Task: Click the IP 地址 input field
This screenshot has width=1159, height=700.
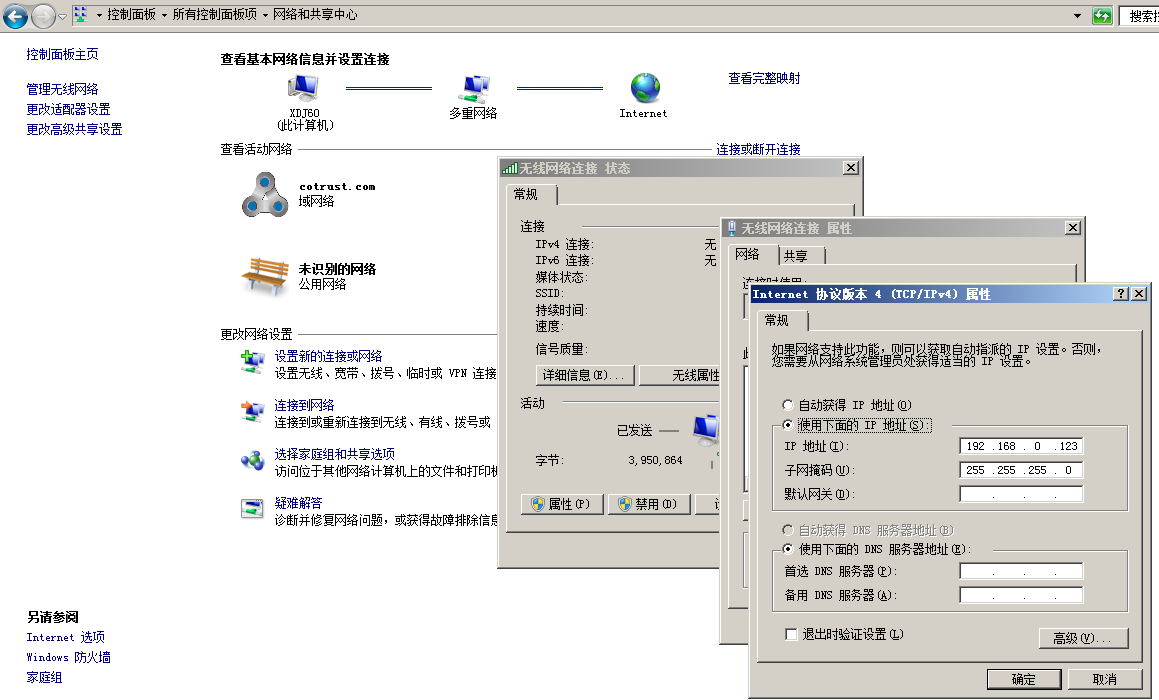Action: point(1021,446)
